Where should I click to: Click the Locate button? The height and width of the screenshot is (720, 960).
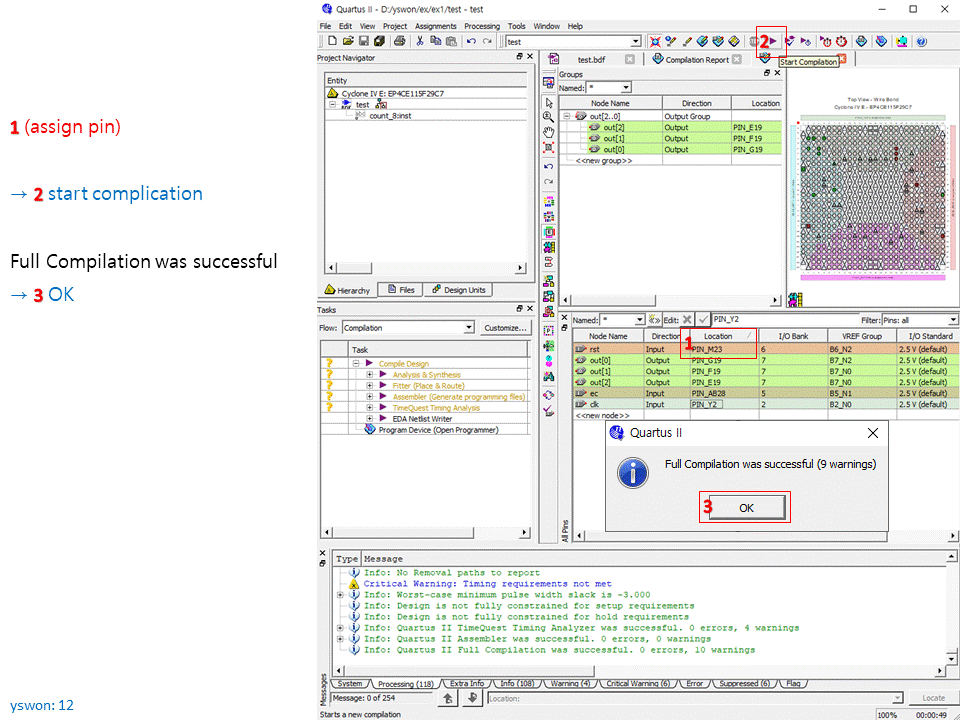click(933, 698)
